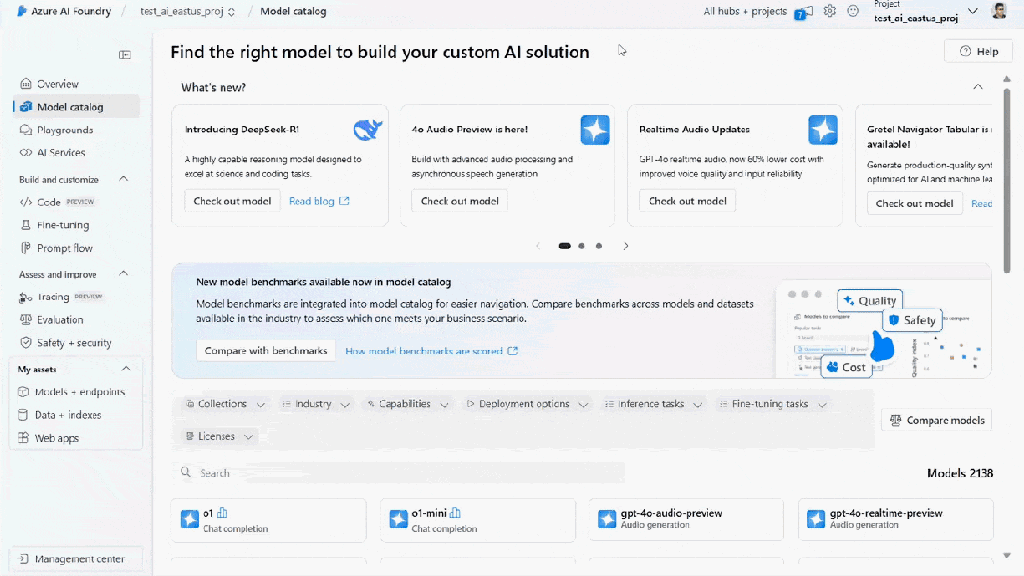This screenshot has width=1024, height=576.
Task: Open the notifications icon with badge 7
Action: [x=804, y=12]
